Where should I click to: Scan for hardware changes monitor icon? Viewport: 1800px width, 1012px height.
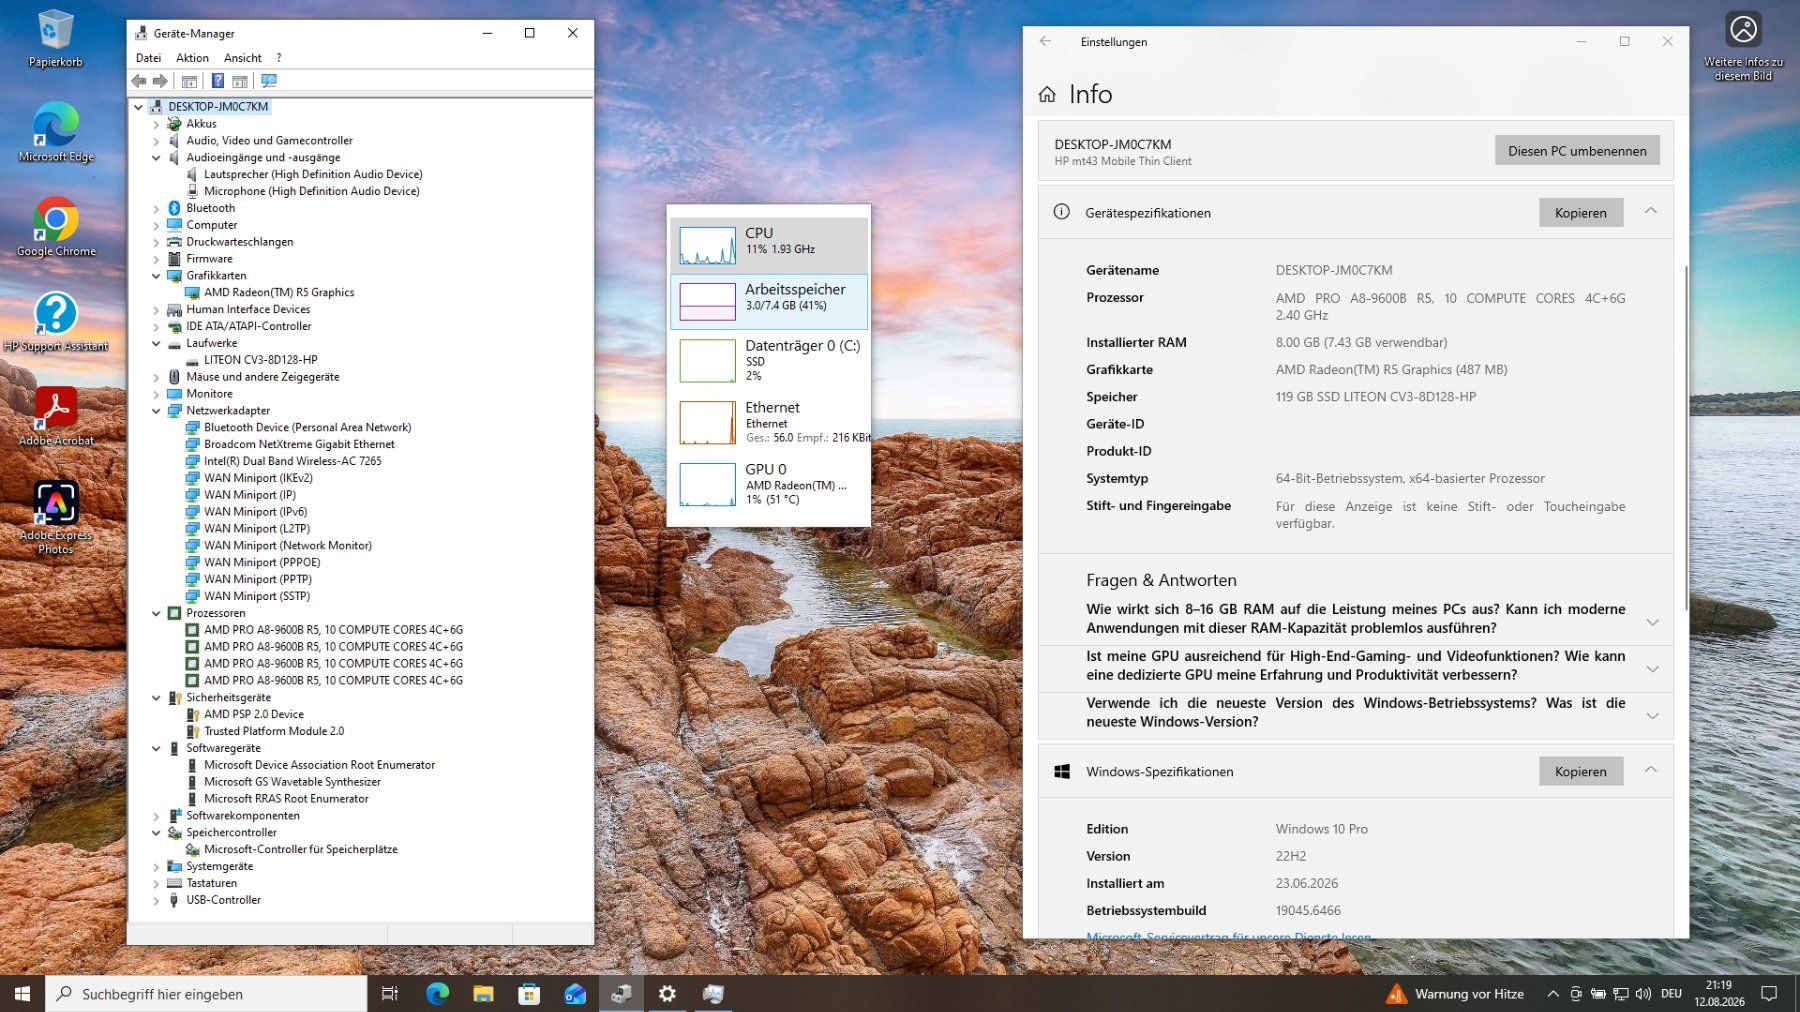point(269,81)
